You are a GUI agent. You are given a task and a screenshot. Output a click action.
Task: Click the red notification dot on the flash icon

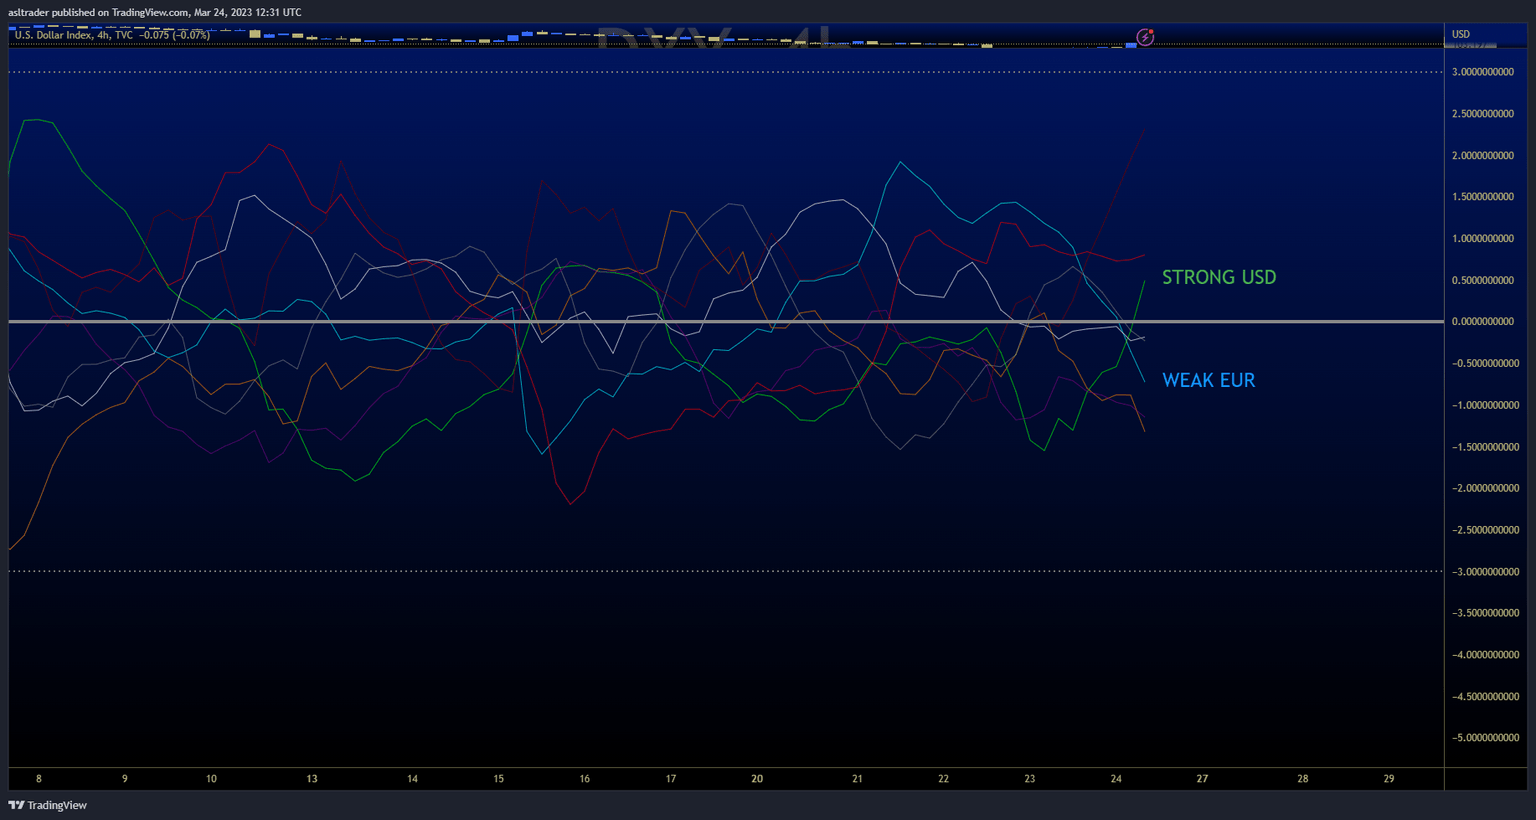point(1151,31)
